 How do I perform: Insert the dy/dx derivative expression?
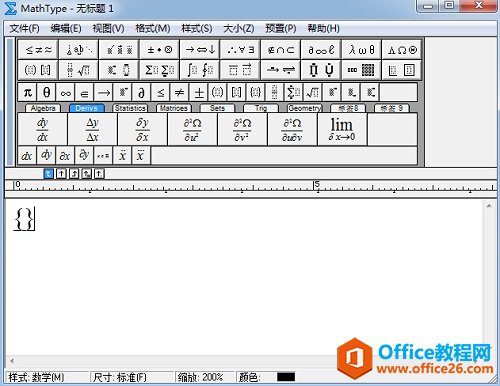[42, 129]
